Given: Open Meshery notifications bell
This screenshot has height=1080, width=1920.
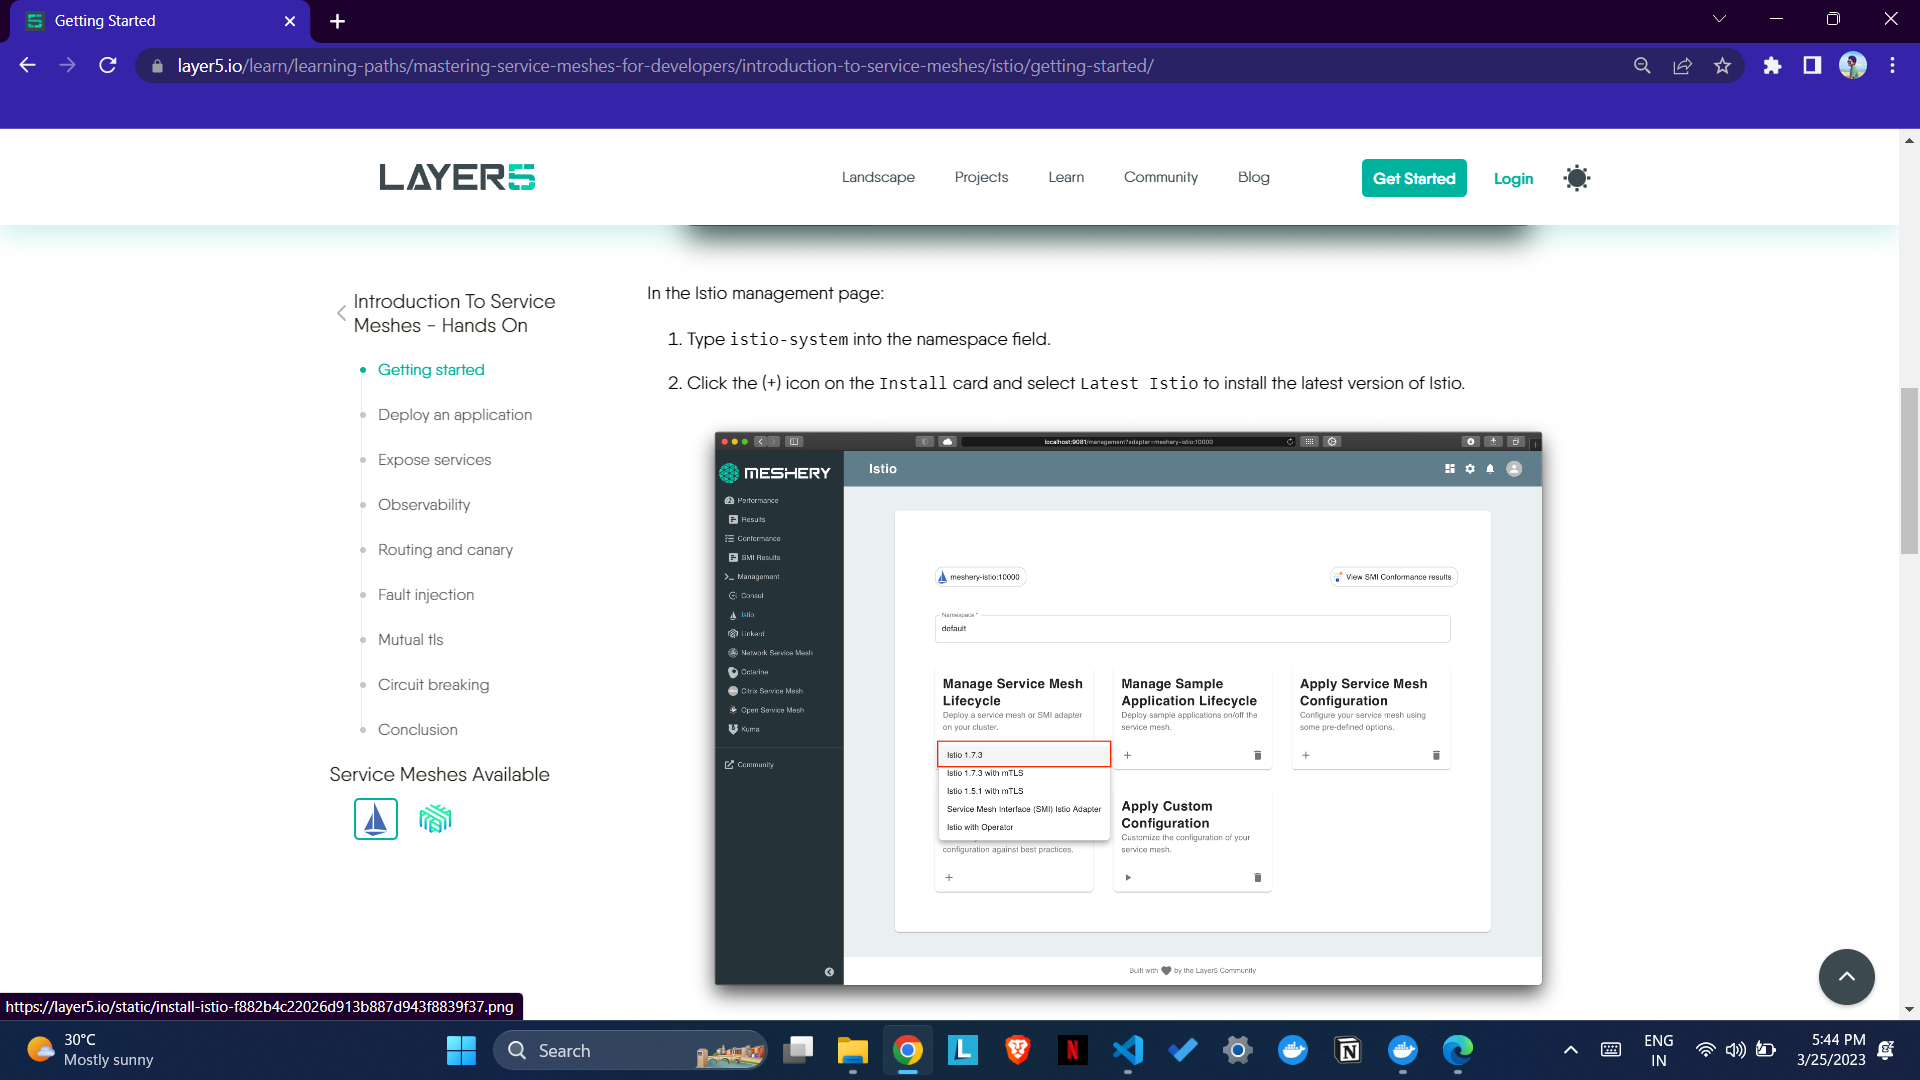Looking at the screenshot, I should (1489, 468).
